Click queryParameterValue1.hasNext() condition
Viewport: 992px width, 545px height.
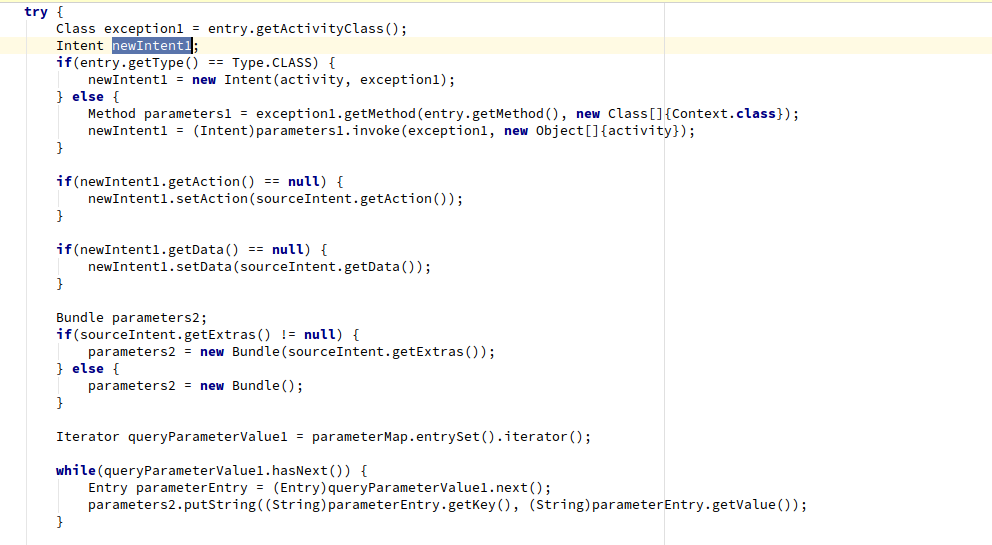click(x=223, y=471)
